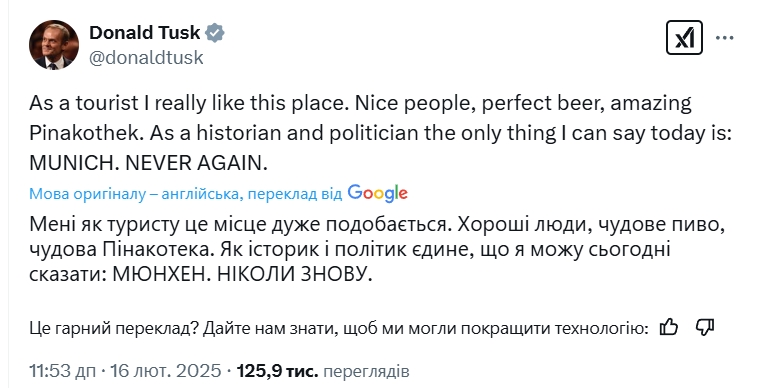Viewport: 757px width, 388px height.
Task: Open Donald Tusk's profile photo
Action: click(x=54, y=45)
